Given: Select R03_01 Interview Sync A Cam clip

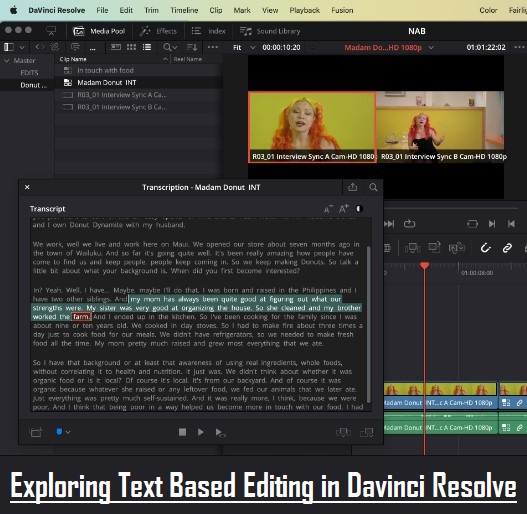Looking at the screenshot, I should tap(122, 95).
